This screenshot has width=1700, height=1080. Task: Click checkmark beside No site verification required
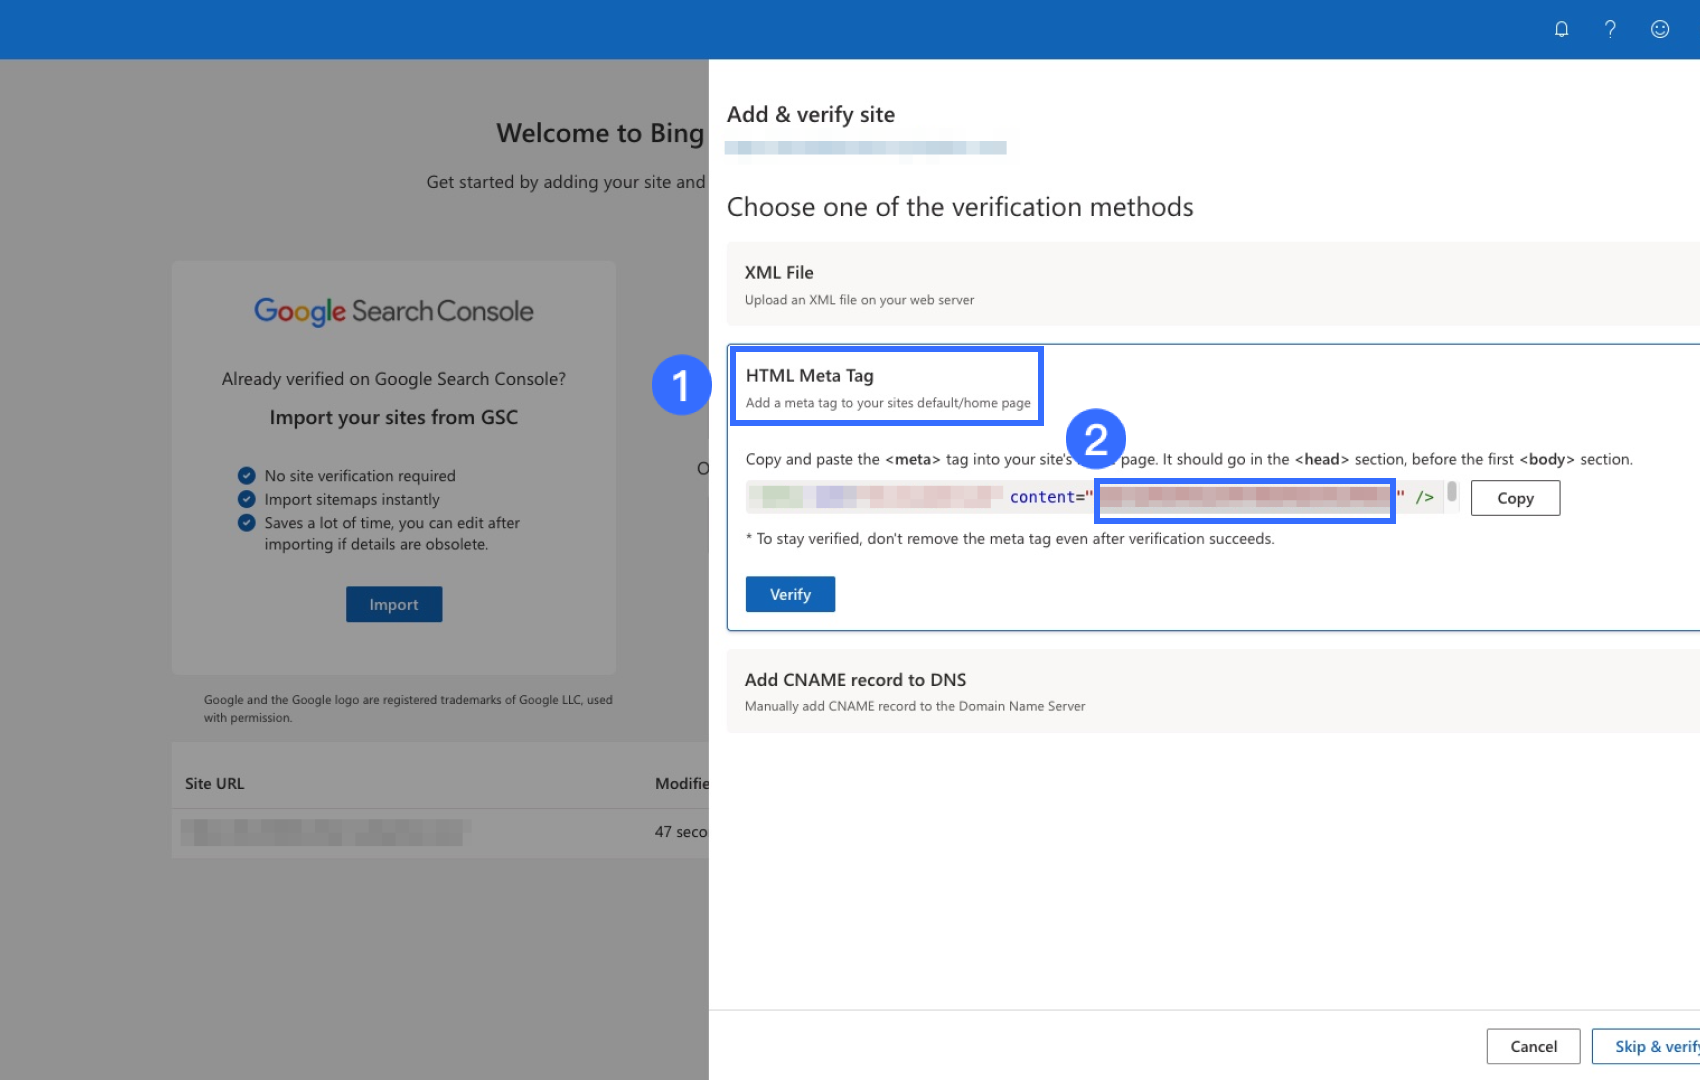[247, 476]
